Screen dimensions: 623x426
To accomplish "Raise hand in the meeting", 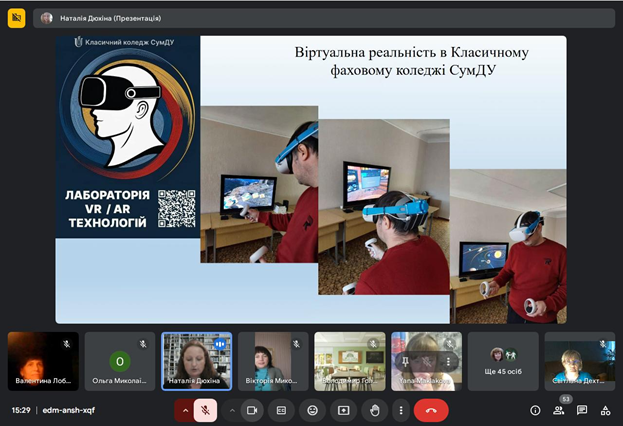I will click(374, 410).
